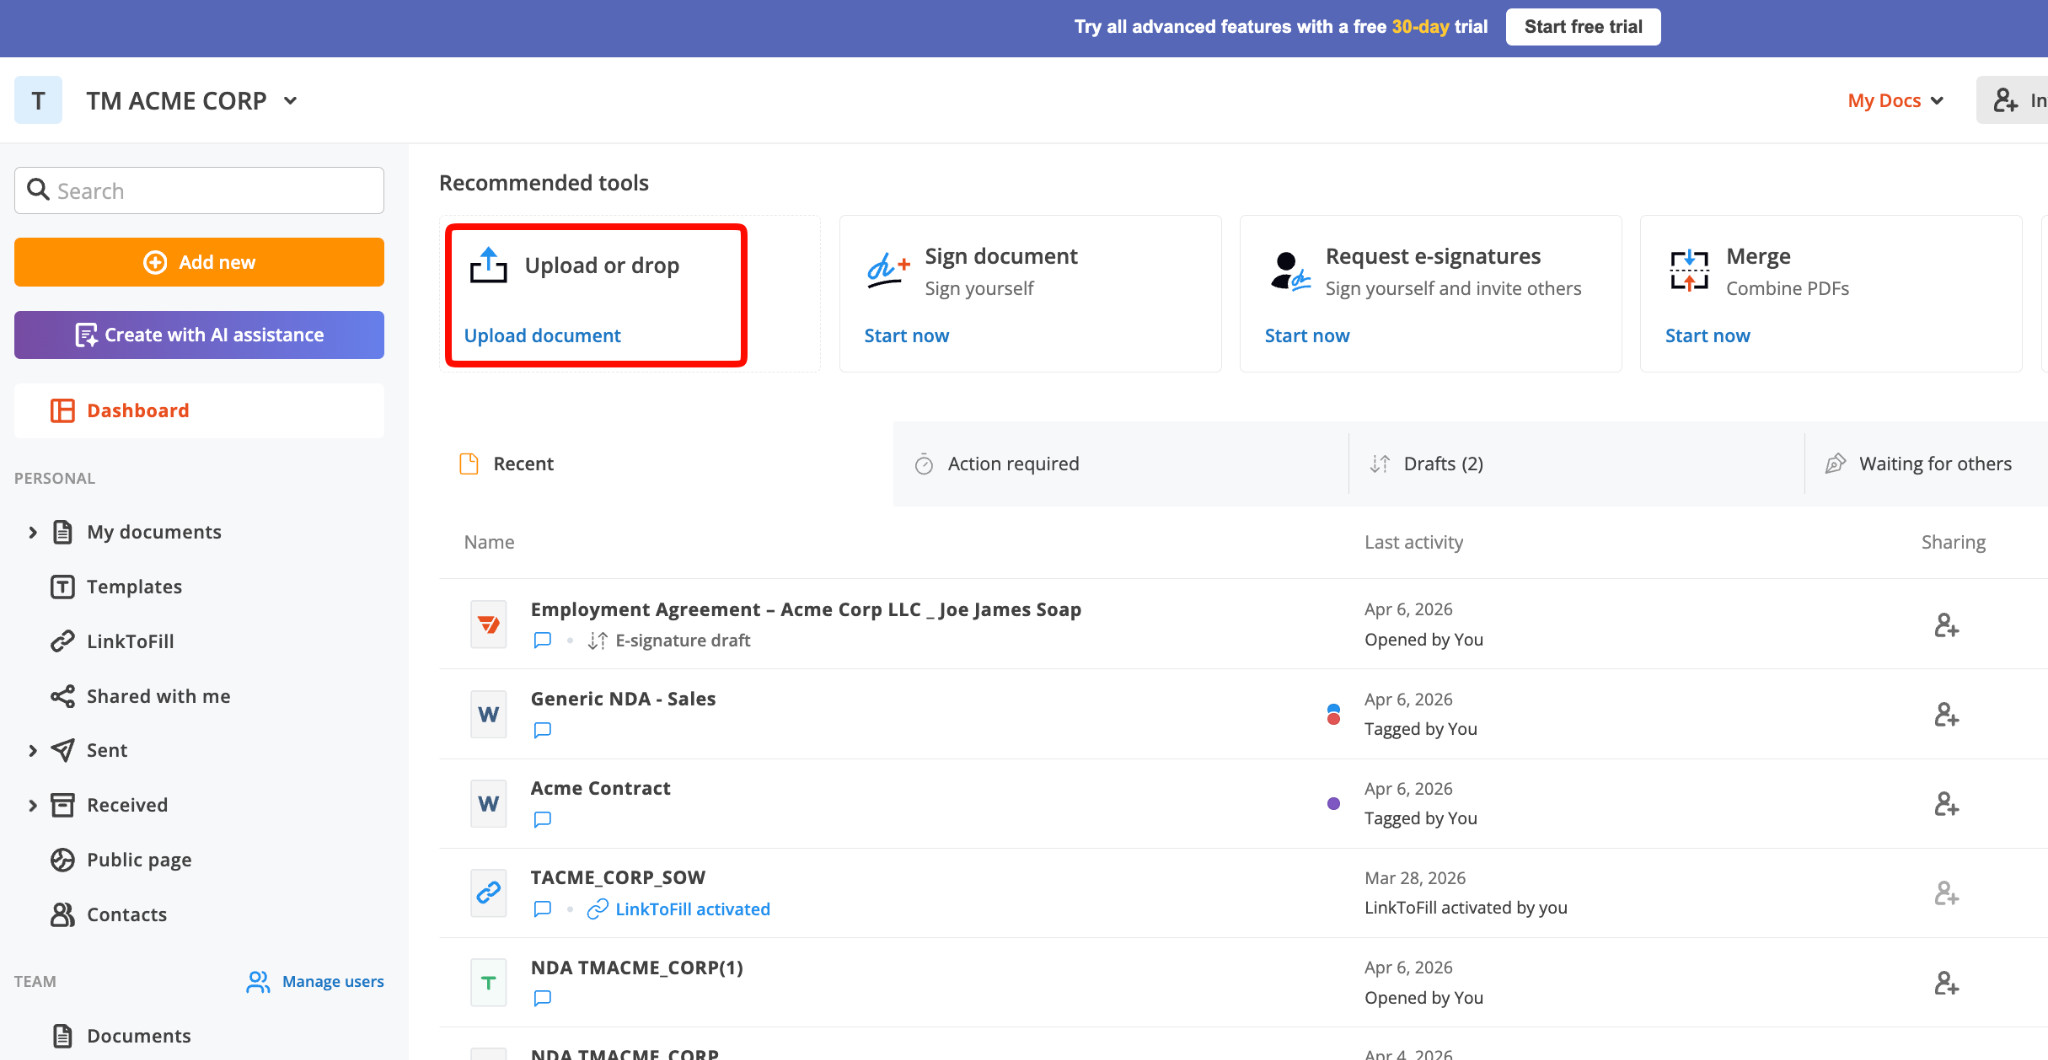Screen dimensions: 2048x1060
Task: Click the Acme Contract Word file icon
Action: (x=489, y=803)
